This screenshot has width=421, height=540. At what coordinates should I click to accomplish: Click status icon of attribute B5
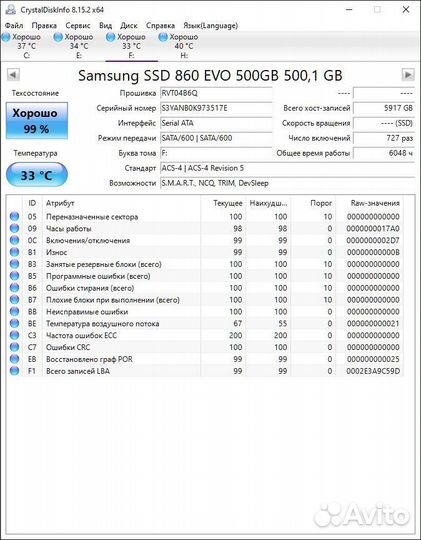click(x=14, y=276)
